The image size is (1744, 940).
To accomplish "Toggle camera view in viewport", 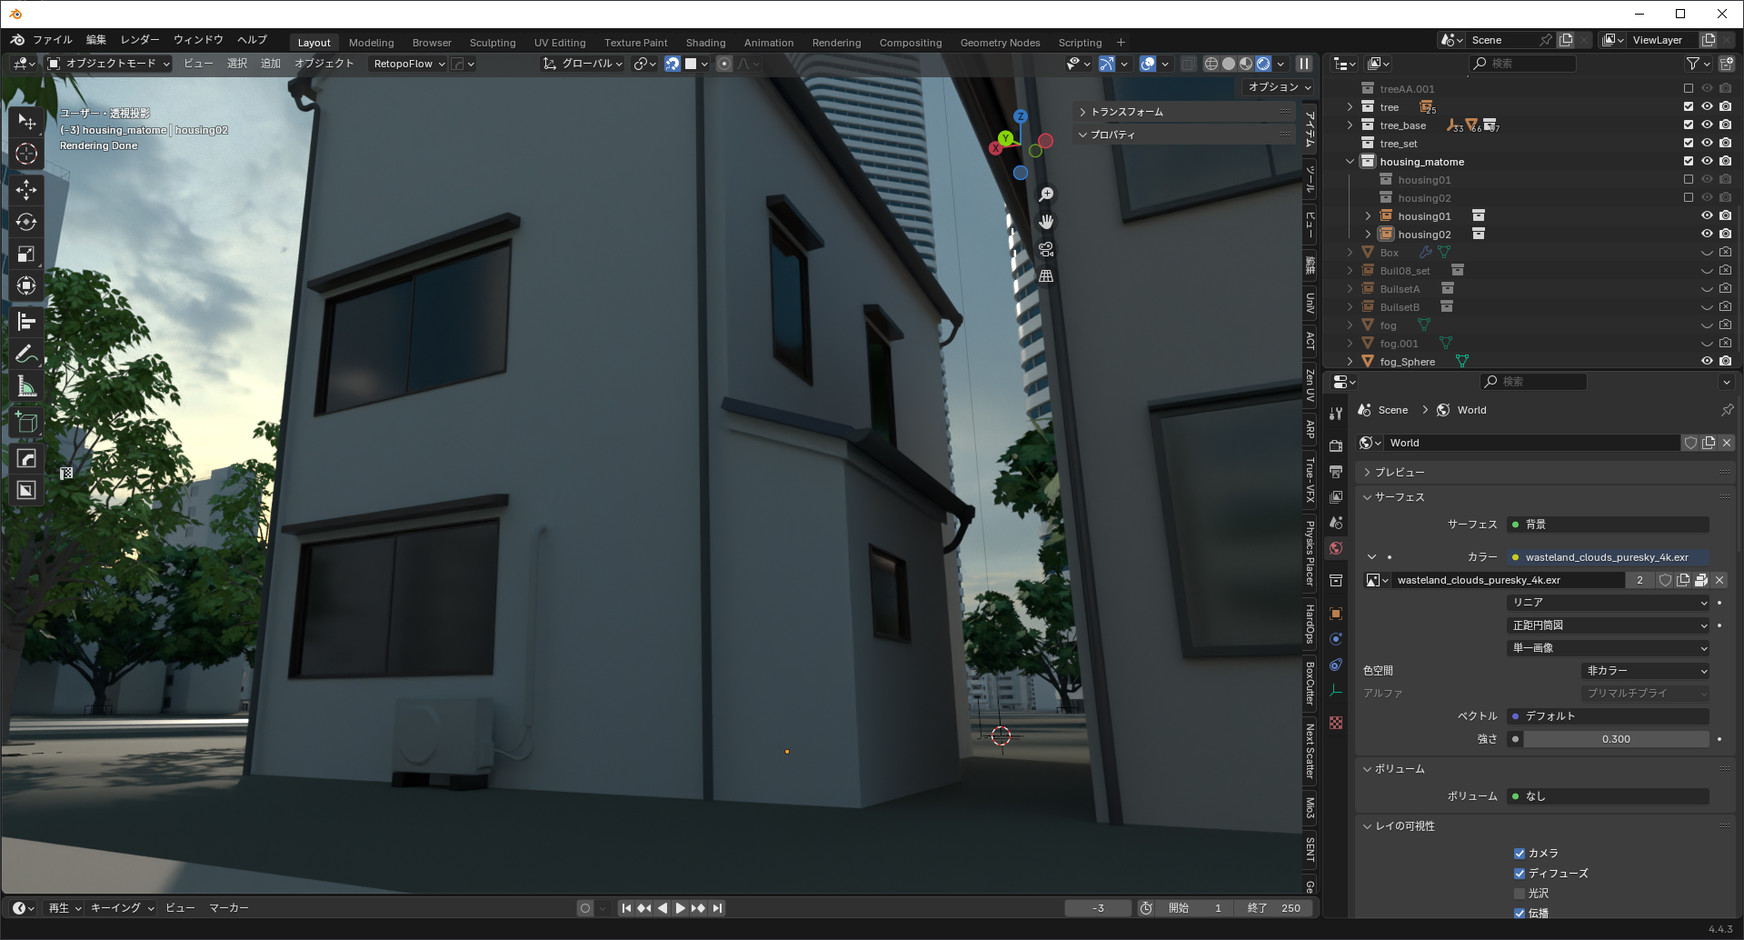I will click(x=1046, y=249).
